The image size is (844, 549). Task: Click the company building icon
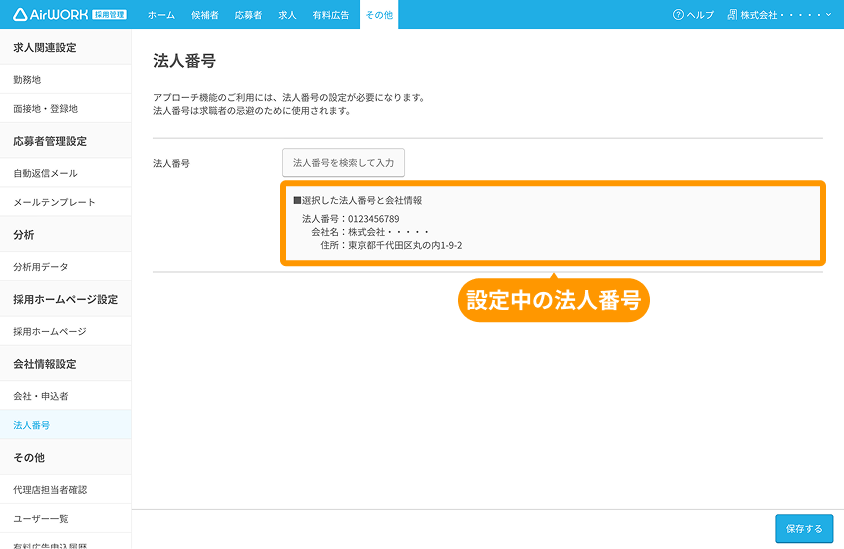(x=732, y=15)
